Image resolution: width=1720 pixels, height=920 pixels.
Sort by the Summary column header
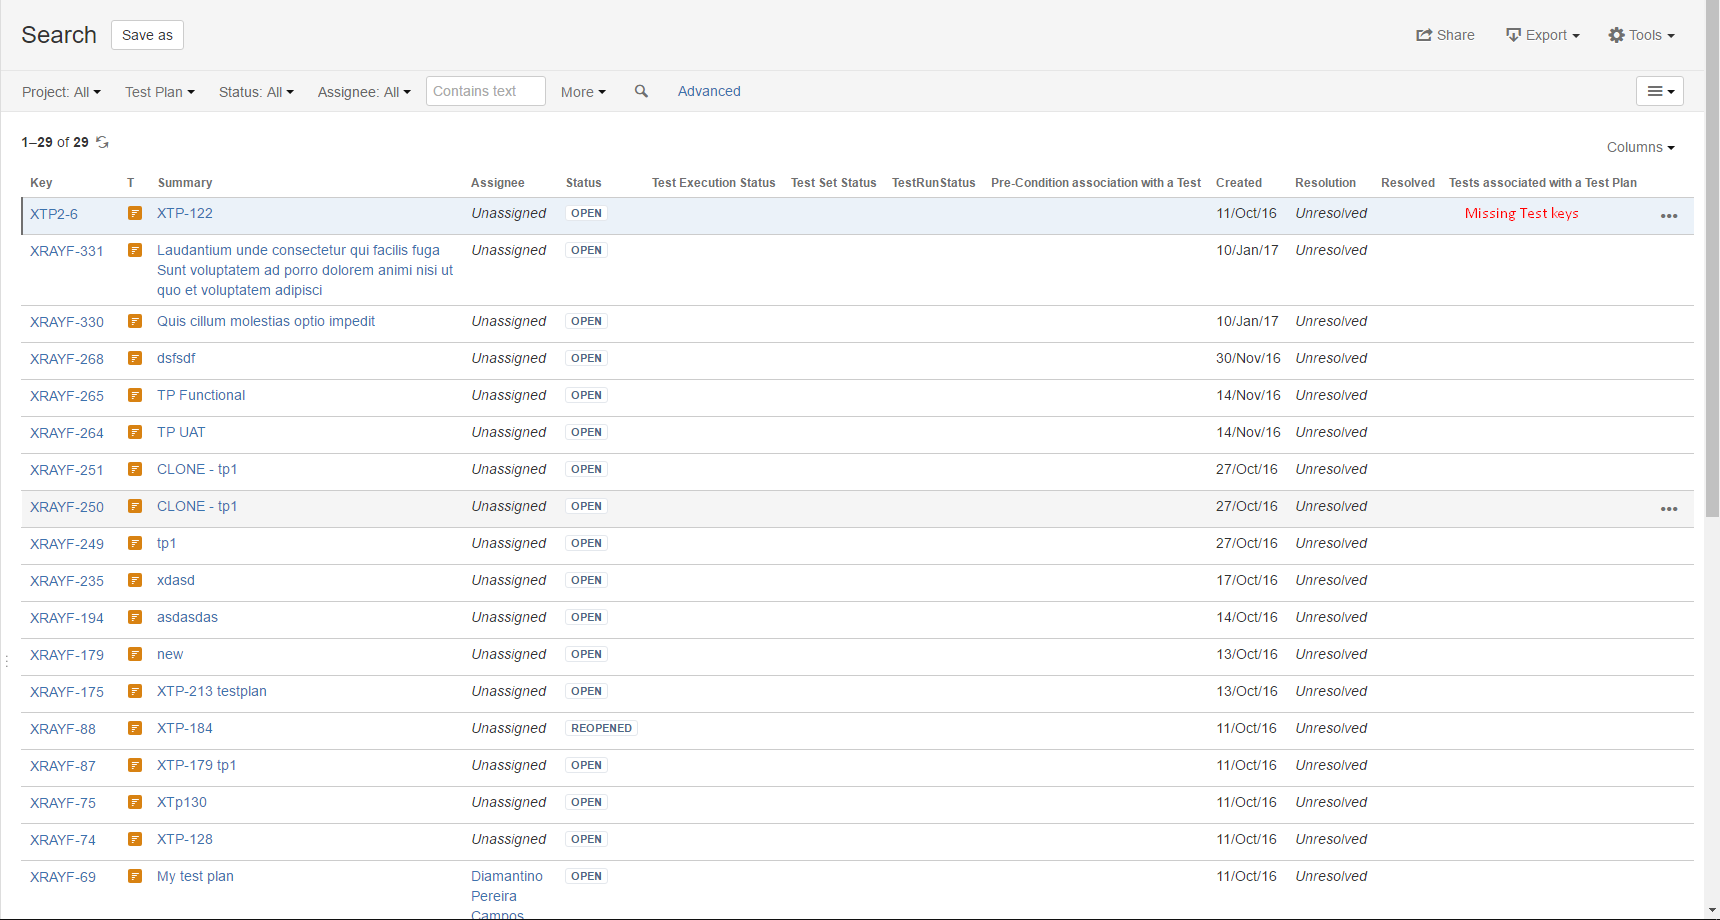coord(185,183)
